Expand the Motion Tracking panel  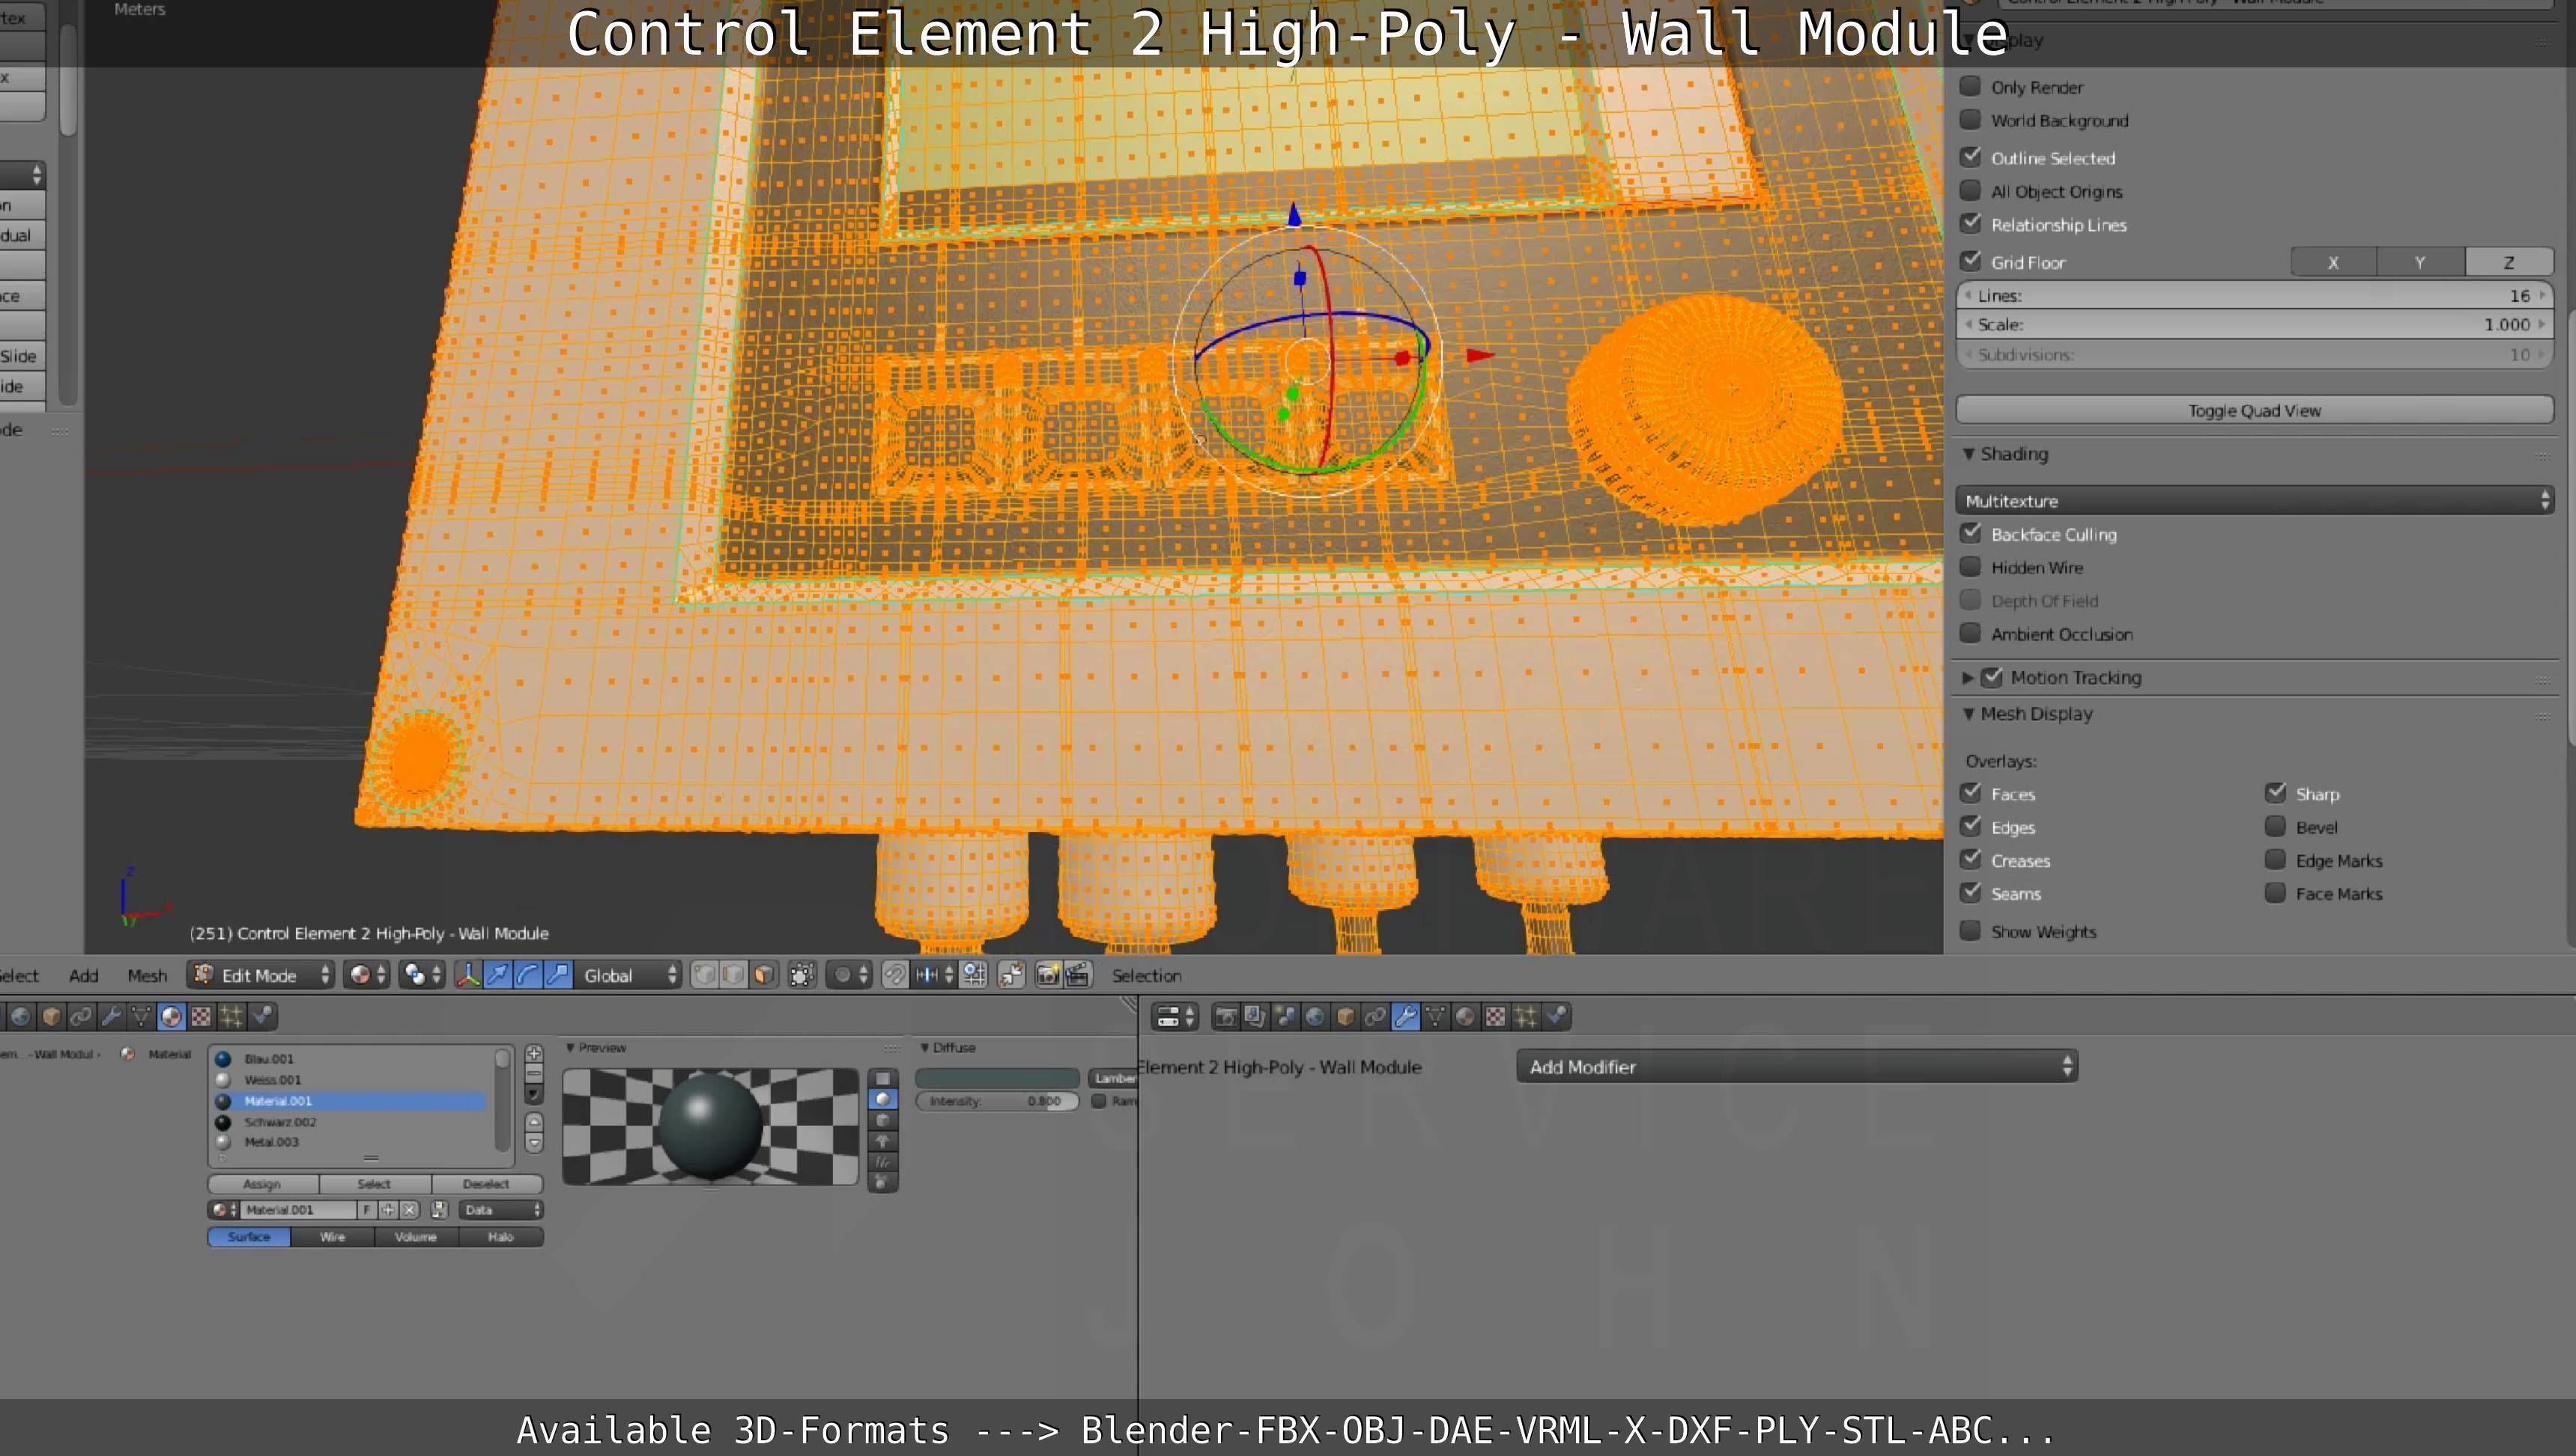tap(1967, 678)
